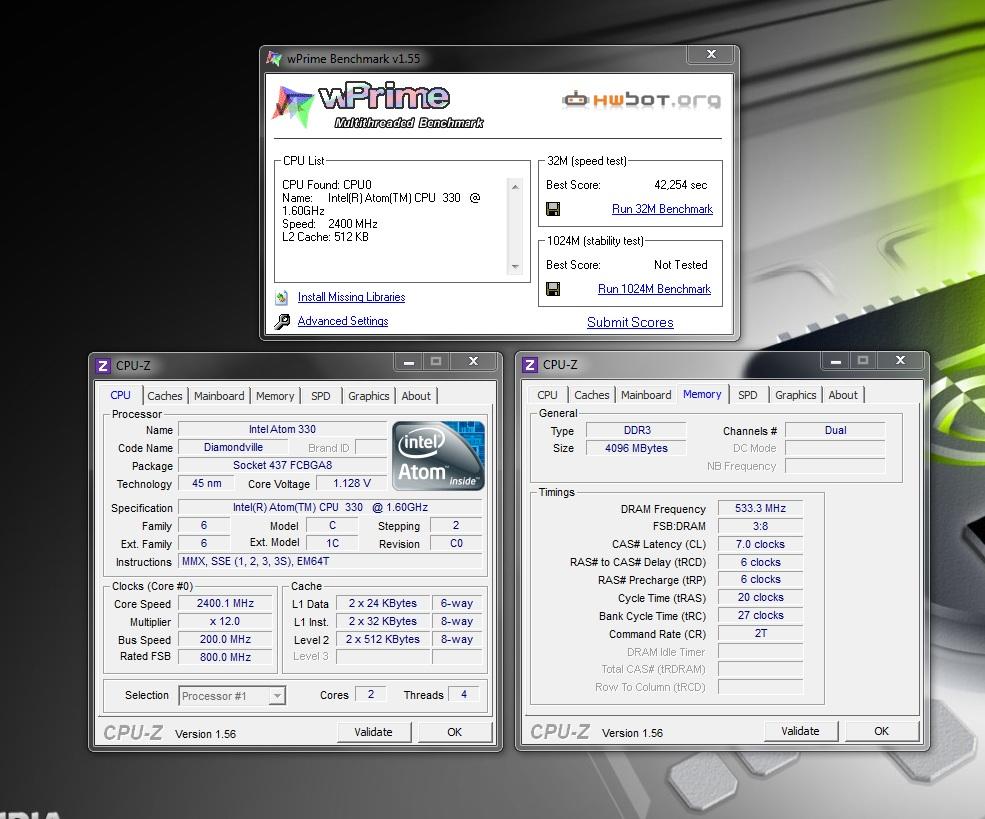Image resolution: width=985 pixels, height=819 pixels.
Task: Click the Multiplier value x 12.0
Action: (226, 622)
